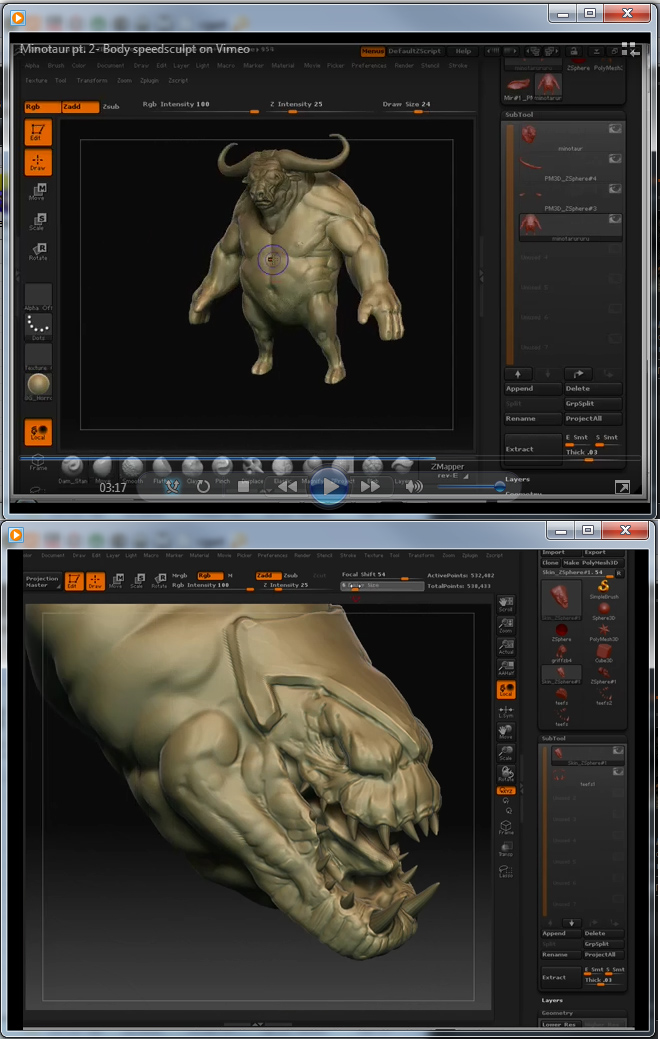Toggle visibility eye of the minotaur subtool
The height and width of the screenshot is (1039, 660).
click(615, 129)
